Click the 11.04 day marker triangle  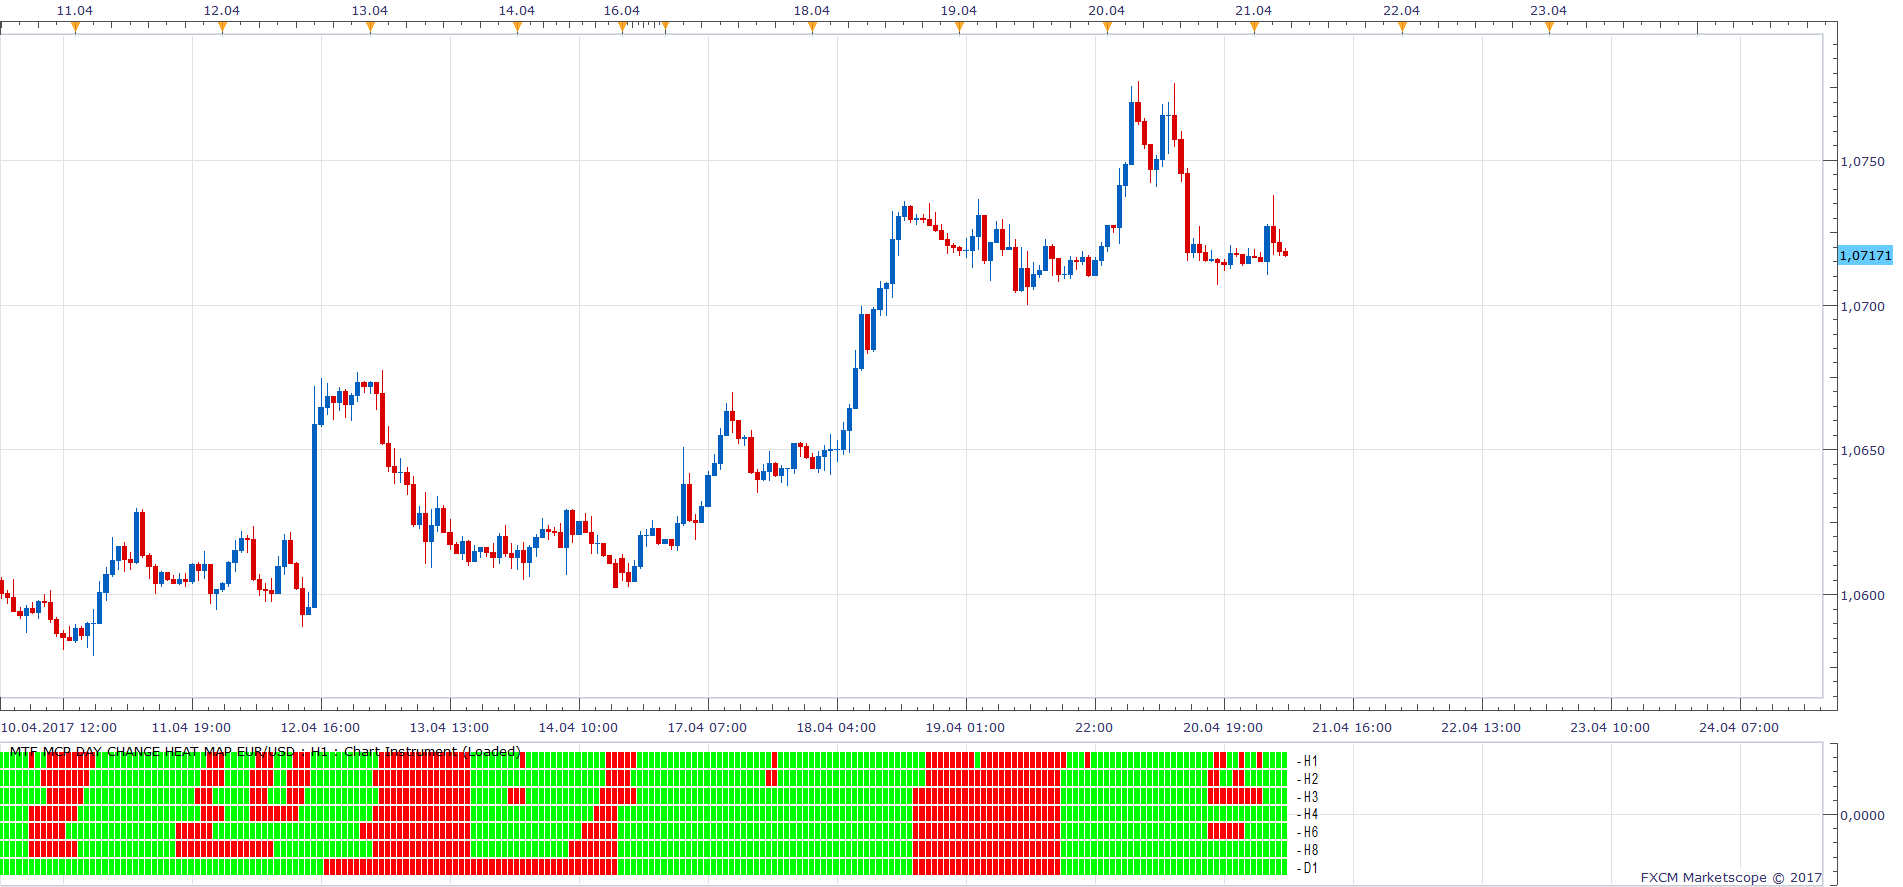pos(75,28)
